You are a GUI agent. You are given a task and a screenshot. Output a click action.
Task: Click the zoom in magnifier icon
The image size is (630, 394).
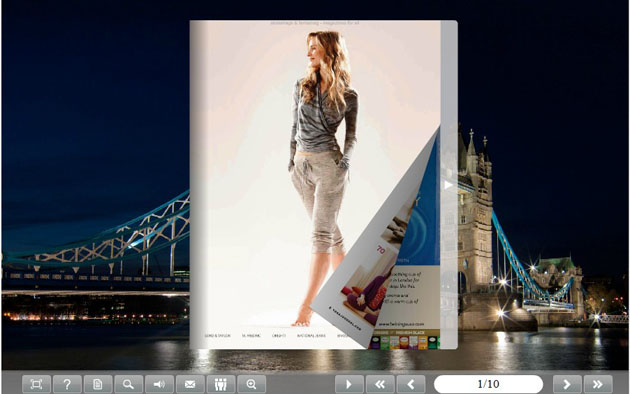click(x=252, y=384)
